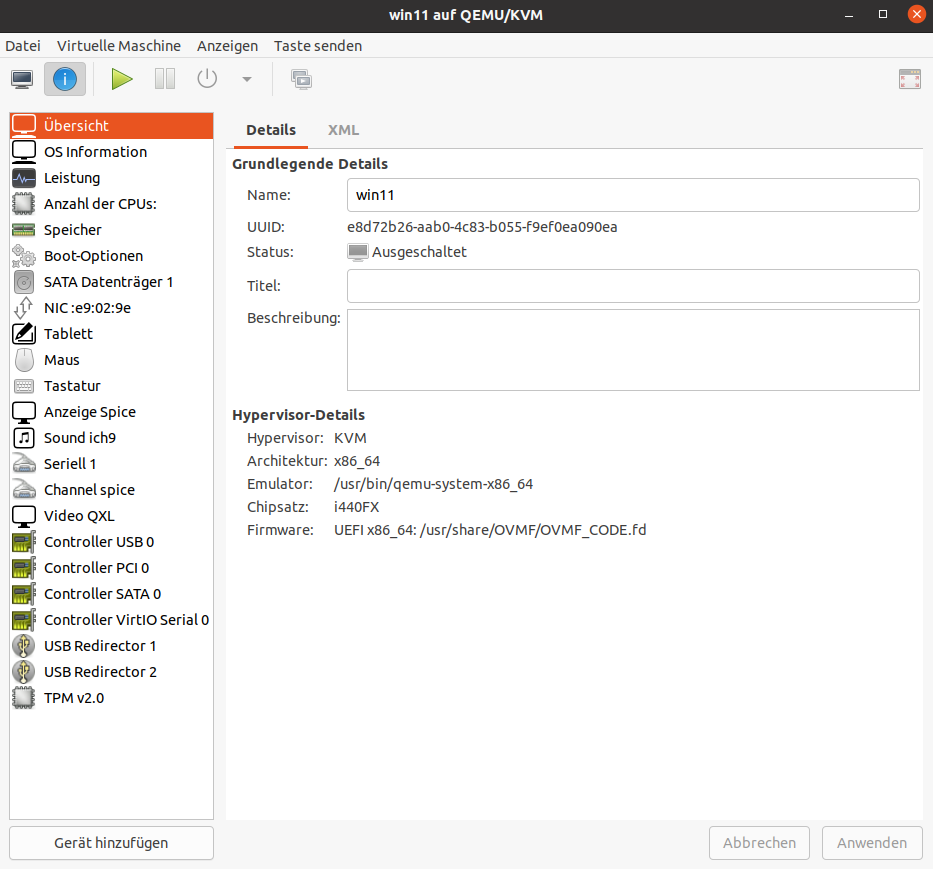Screen dimensions: 933x869
Task: Click the pause virtual machine icon
Action: [165, 79]
